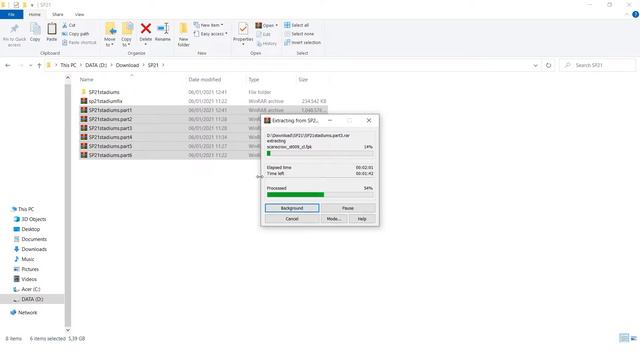The height and width of the screenshot is (360, 640).
Task: Click Invert selection in ribbon
Action: (x=302, y=42)
